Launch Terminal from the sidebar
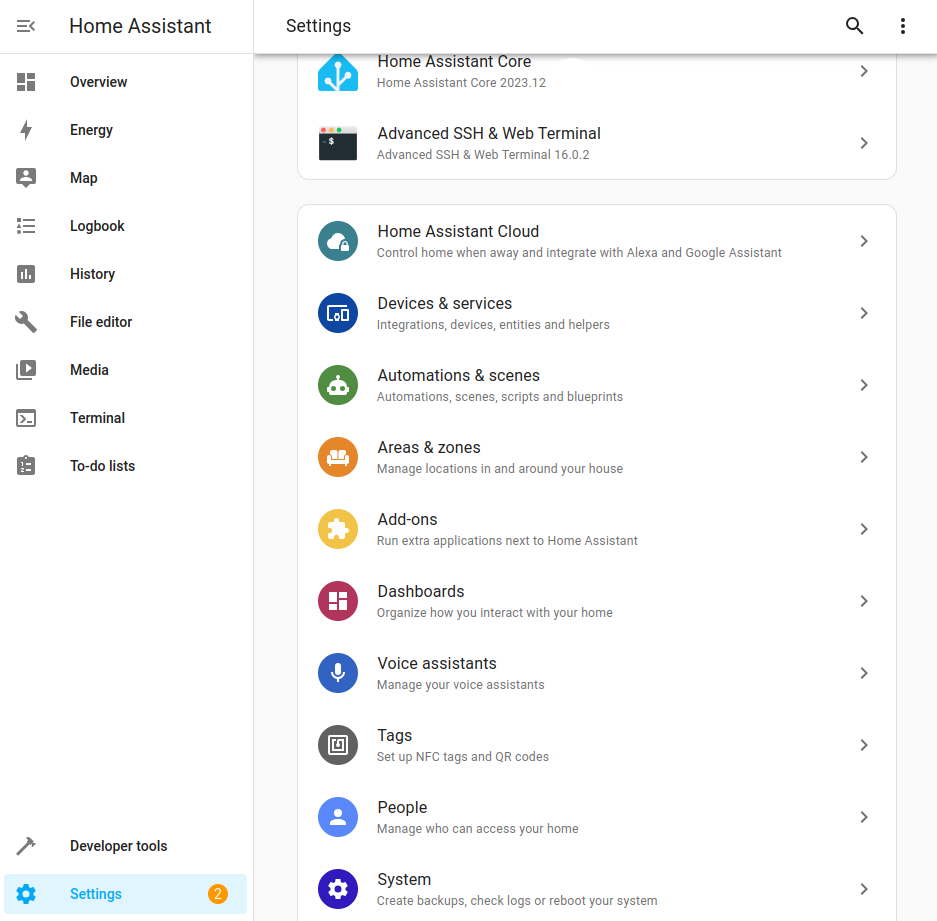Image resolution: width=937 pixels, height=921 pixels. [125, 418]
